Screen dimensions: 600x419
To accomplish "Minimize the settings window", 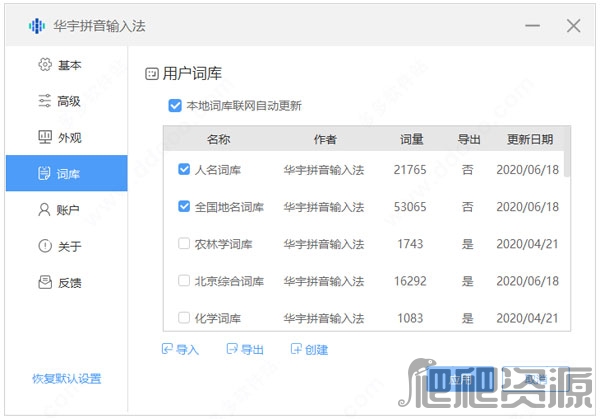I will [532, 26].
